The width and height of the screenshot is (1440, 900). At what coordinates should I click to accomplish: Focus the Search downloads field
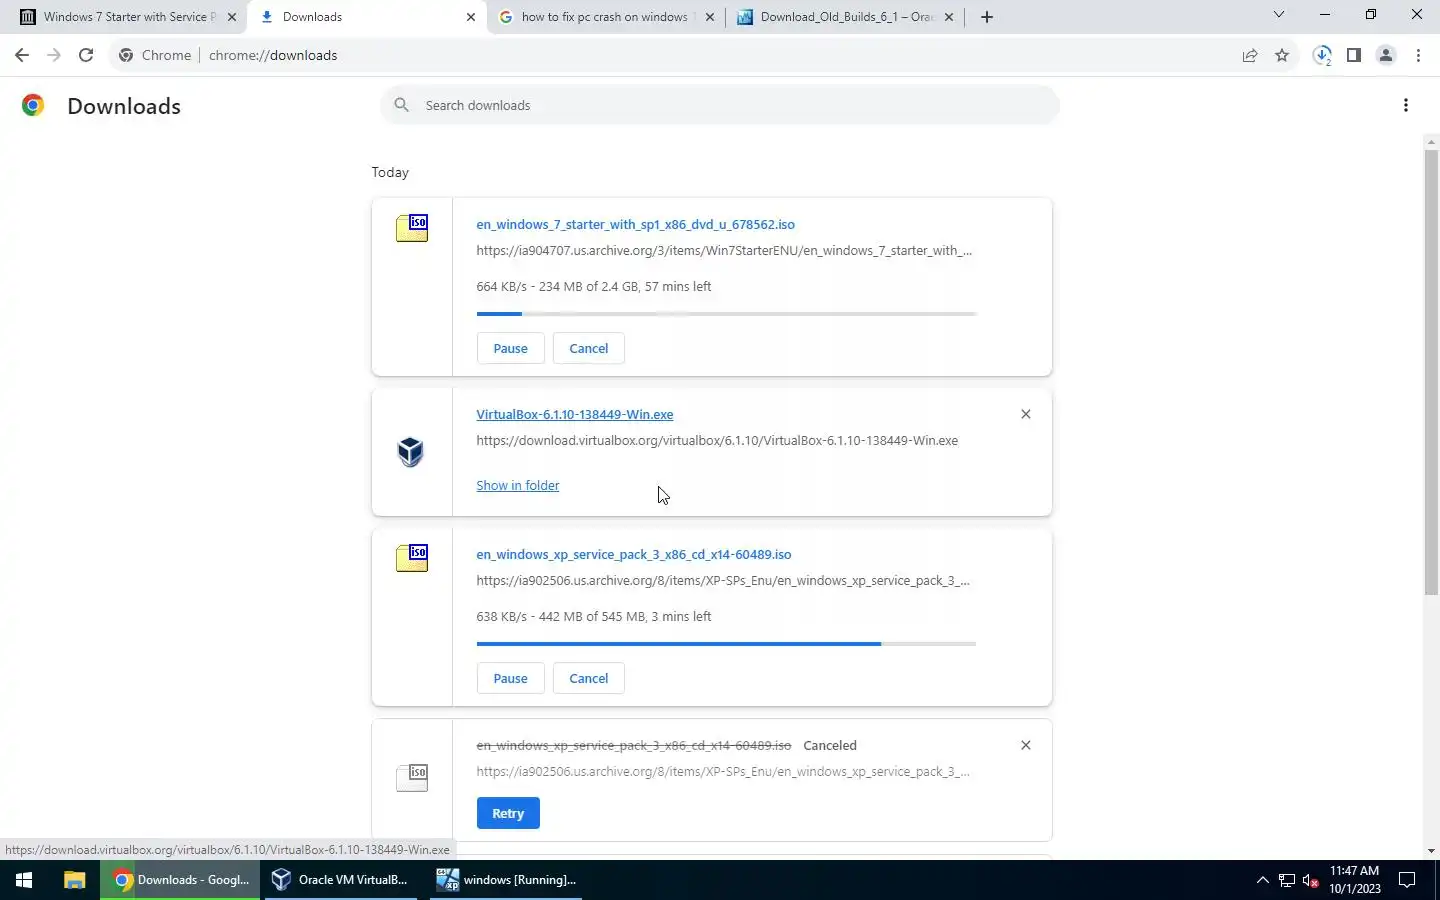click(x=720, y=105)
